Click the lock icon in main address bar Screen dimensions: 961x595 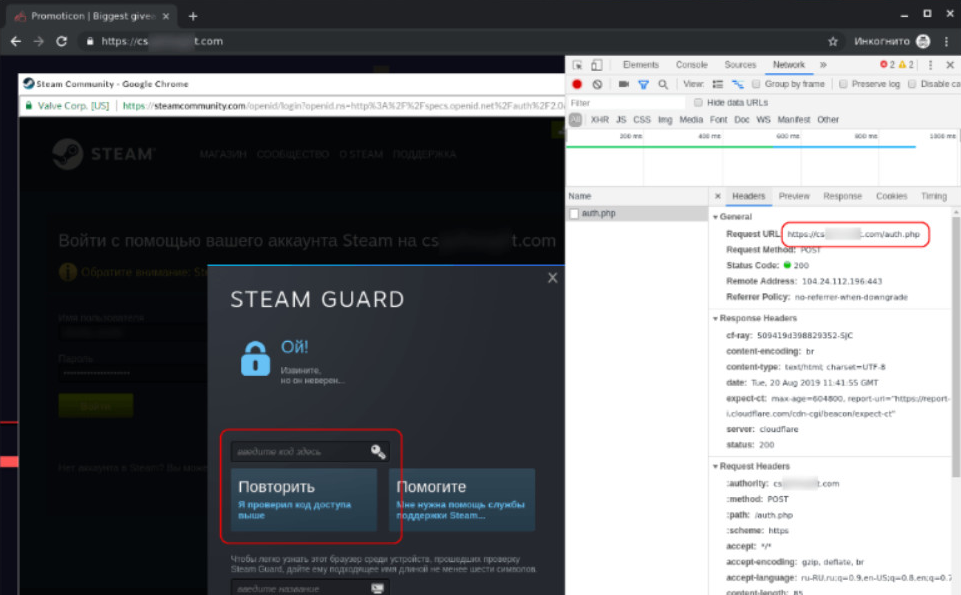click(x=90, y=41)
